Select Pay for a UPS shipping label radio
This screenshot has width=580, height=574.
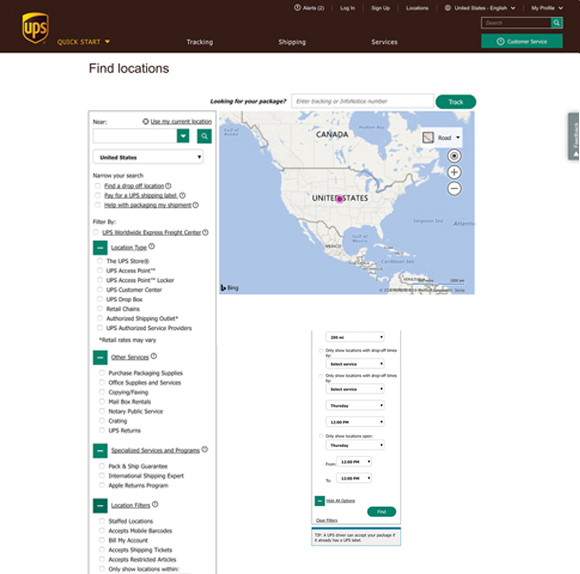[98, 195]
